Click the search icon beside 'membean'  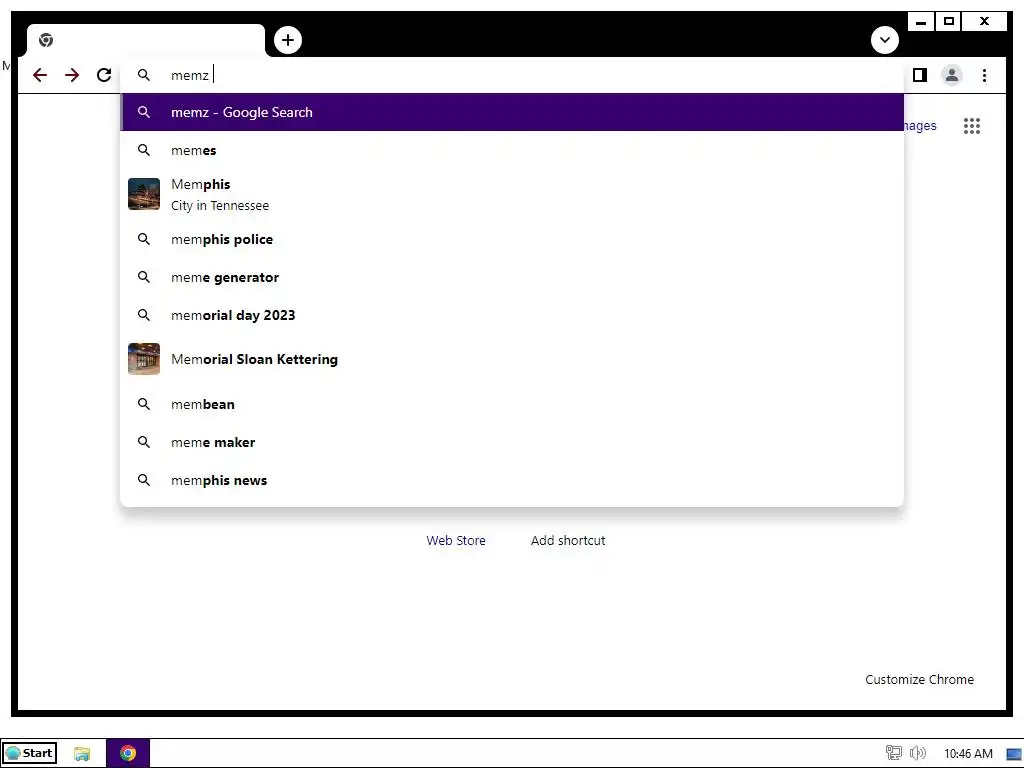(144, 404)
